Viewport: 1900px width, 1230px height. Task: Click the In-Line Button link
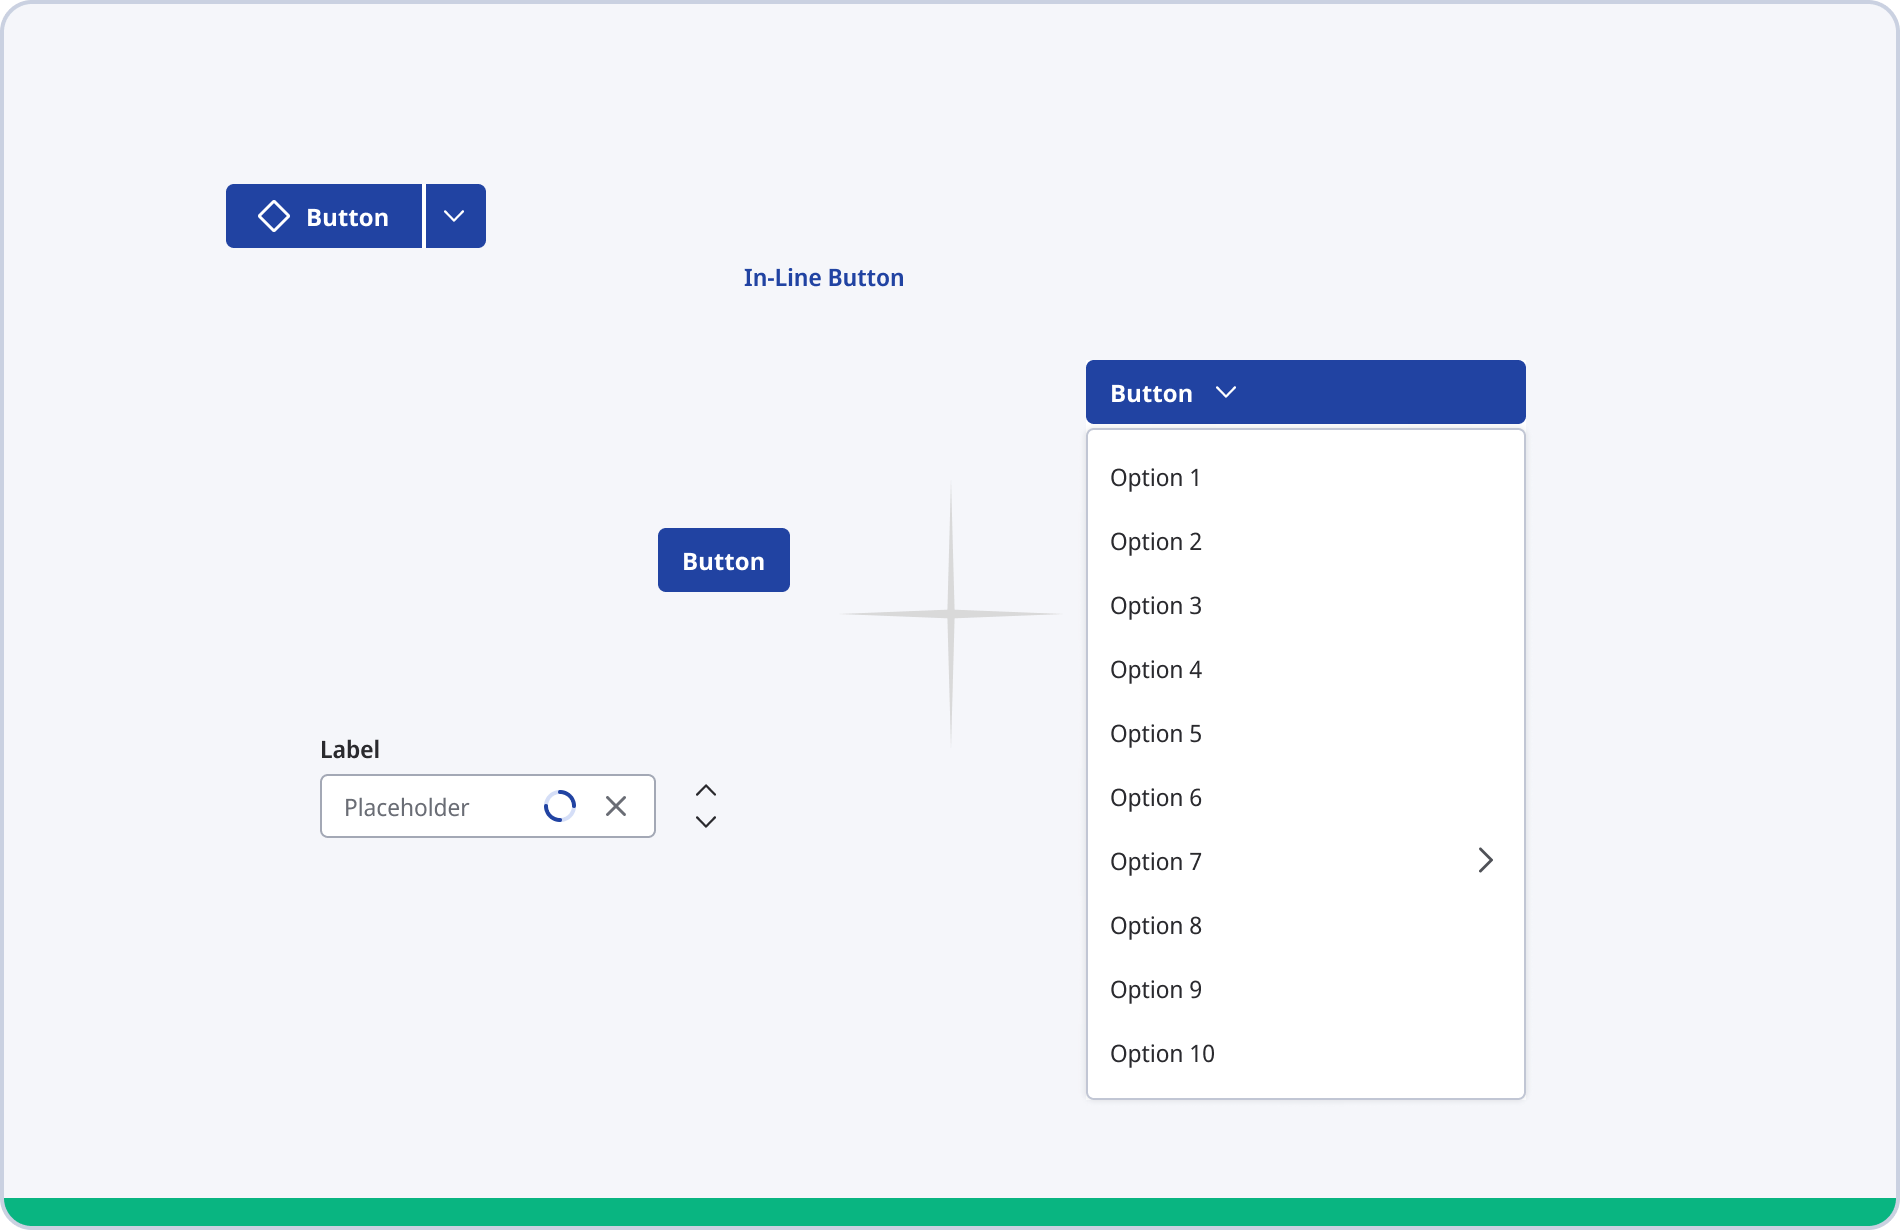pyautogui.click(x=823, y=278)
